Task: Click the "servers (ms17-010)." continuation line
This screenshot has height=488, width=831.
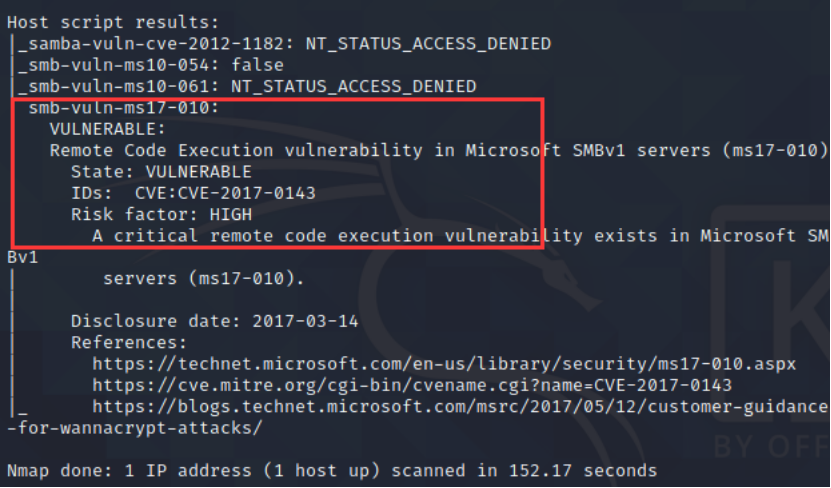Action: pyautogui.click(x=203, y=279)
